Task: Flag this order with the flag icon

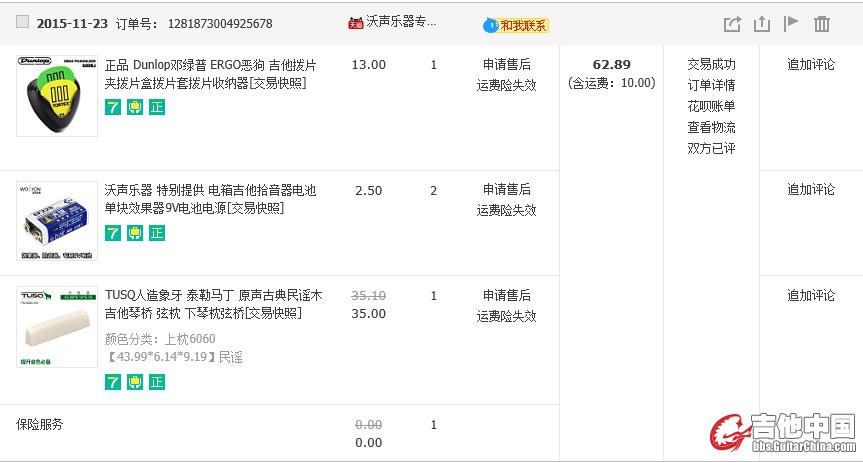Action: click(791, 24)
